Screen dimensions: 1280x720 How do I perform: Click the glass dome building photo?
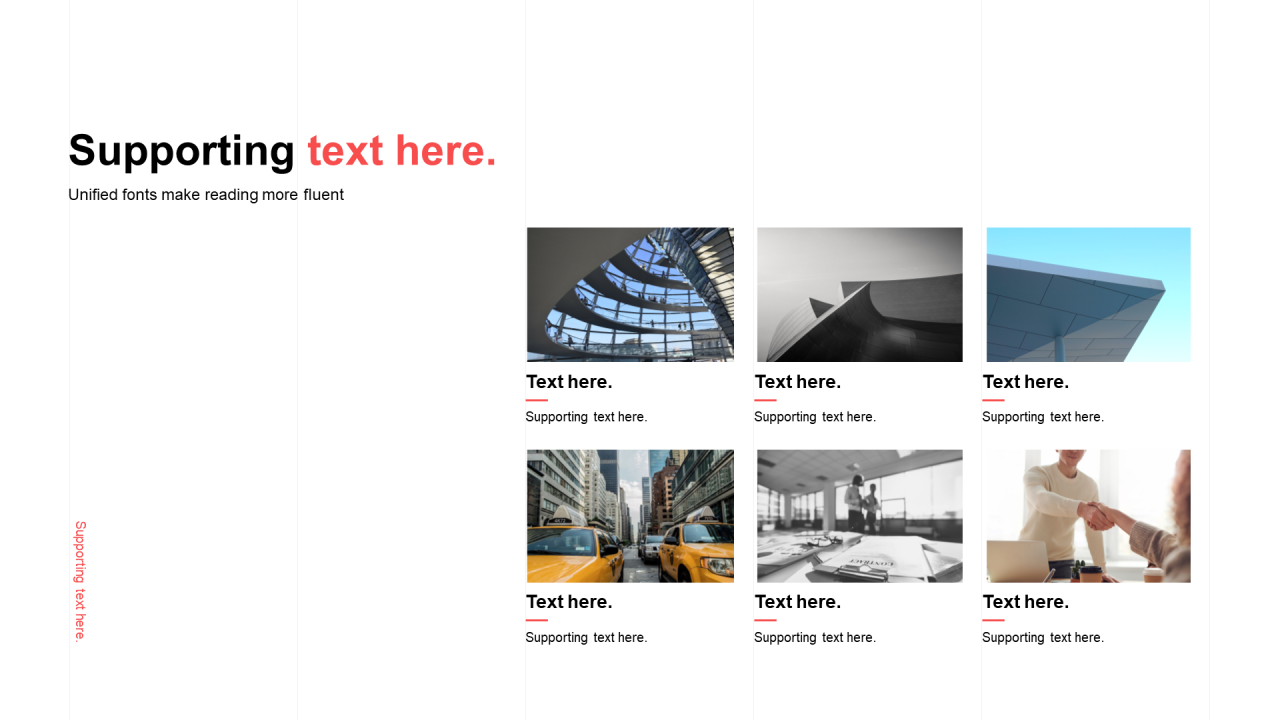[x=630, y=294]
